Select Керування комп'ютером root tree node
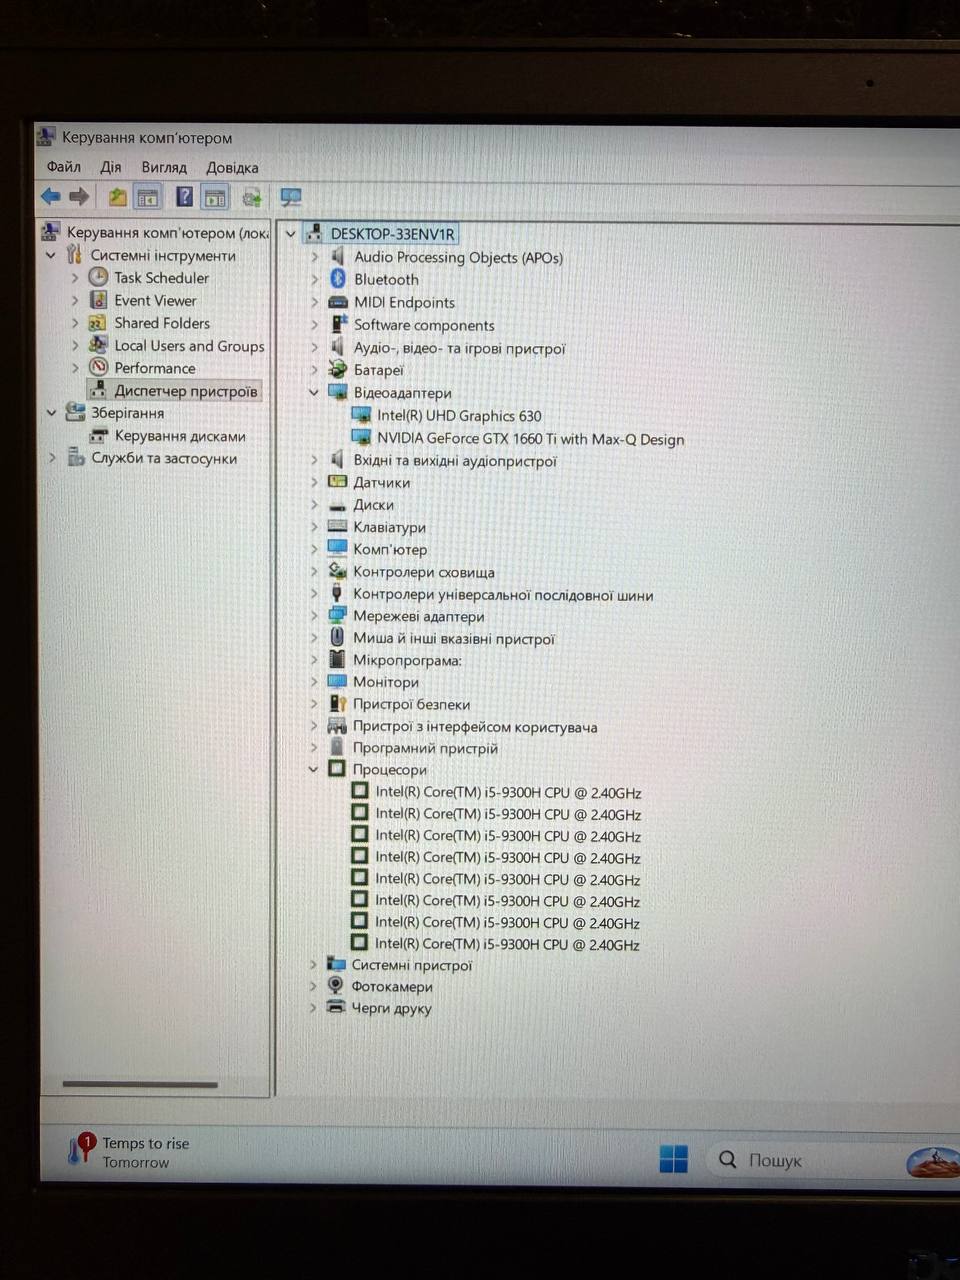The image size is (960, 1280). (x=167, y=233)
